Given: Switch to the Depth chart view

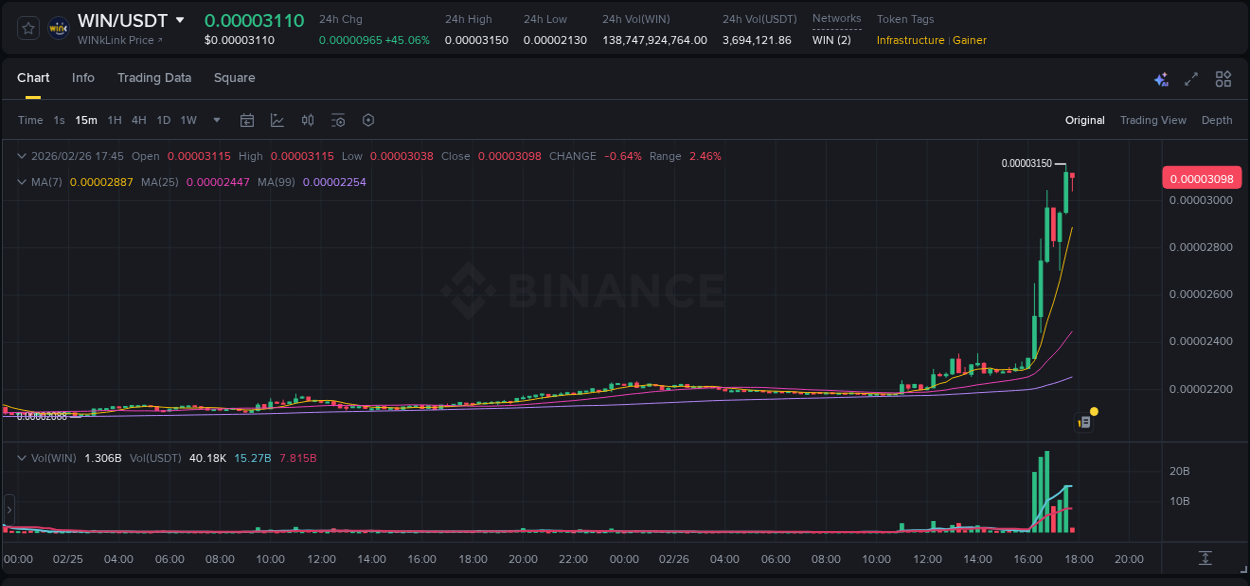Looking at the screenshot, I should click(x=1216, y=120).
